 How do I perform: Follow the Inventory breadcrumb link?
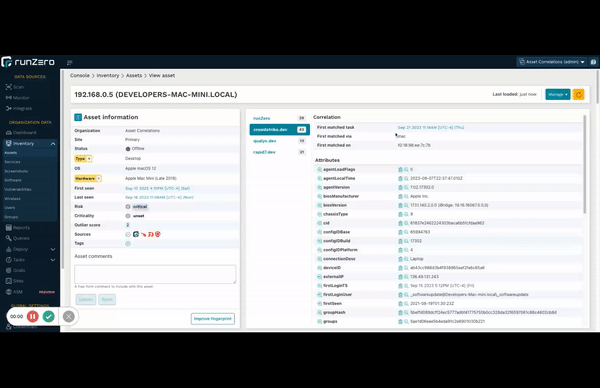click(108, 75)
